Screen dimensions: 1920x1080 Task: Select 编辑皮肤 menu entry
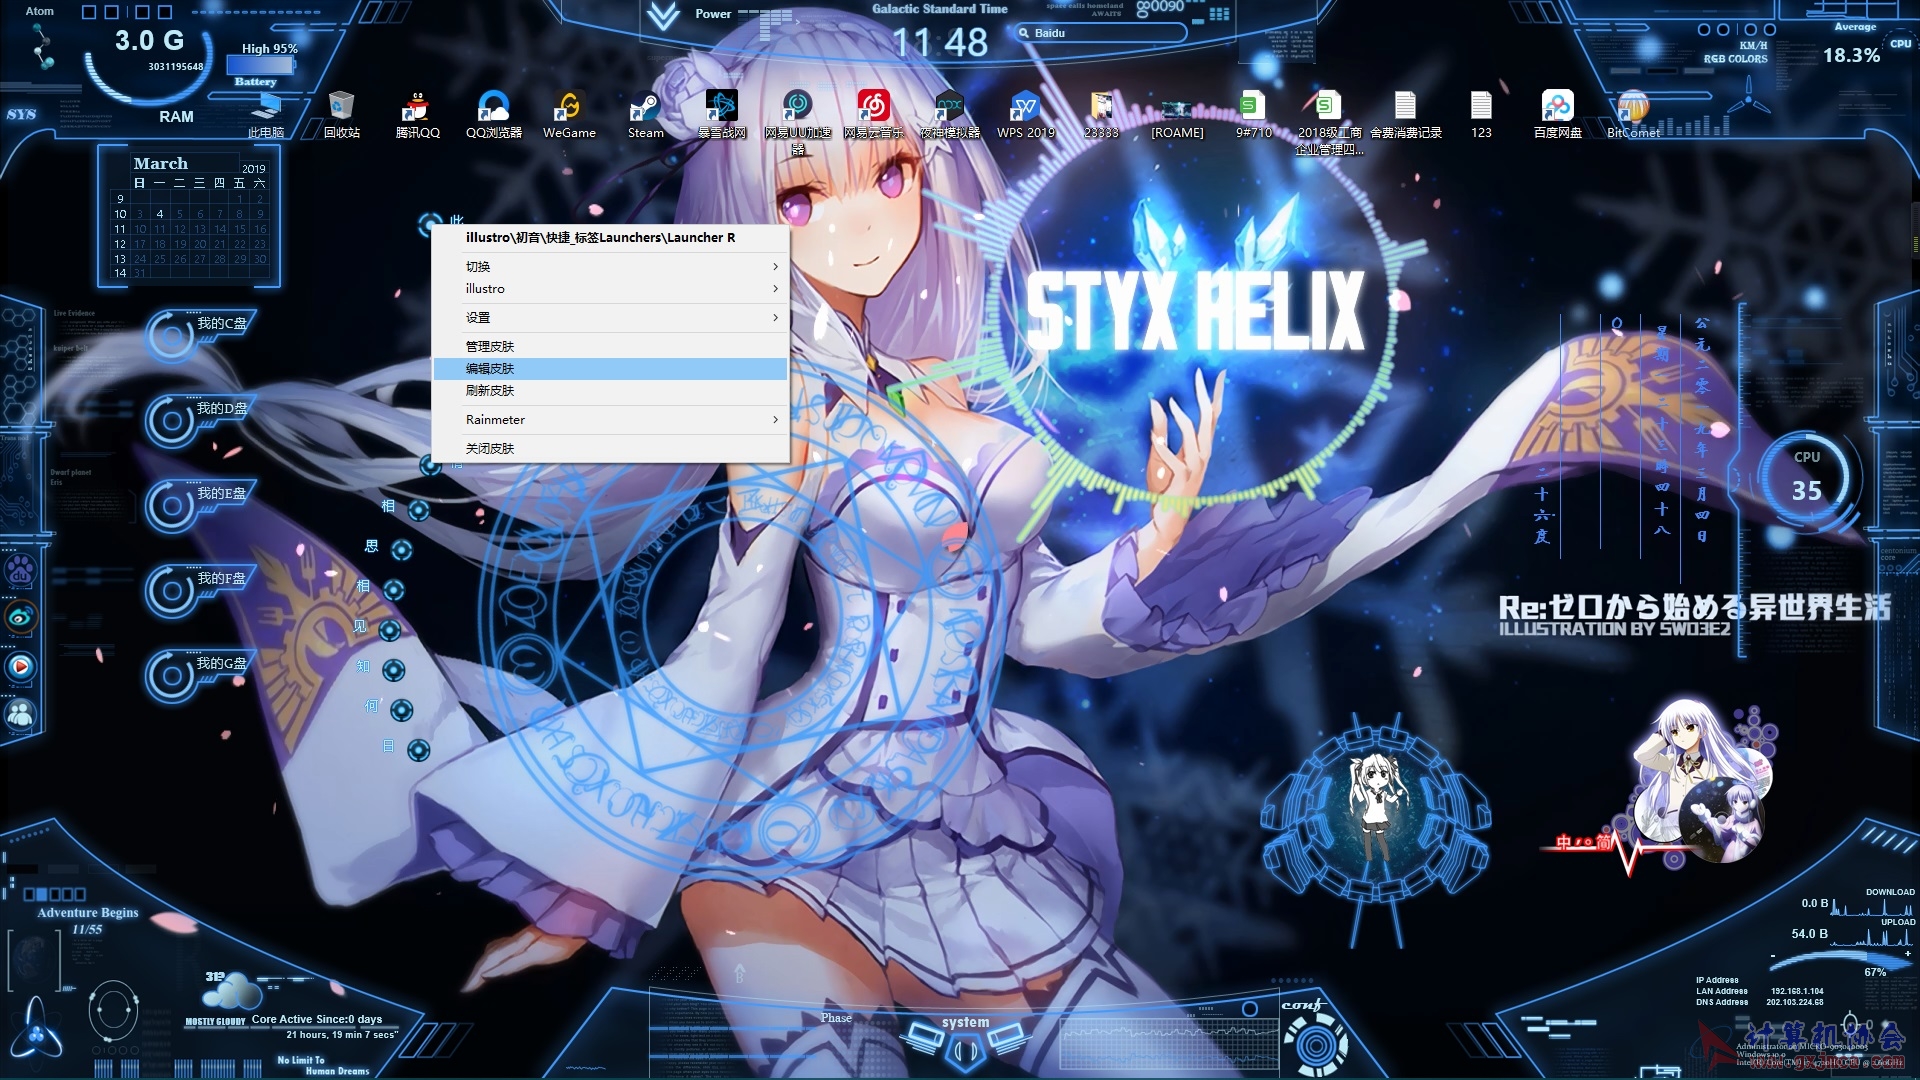[611, 368]
